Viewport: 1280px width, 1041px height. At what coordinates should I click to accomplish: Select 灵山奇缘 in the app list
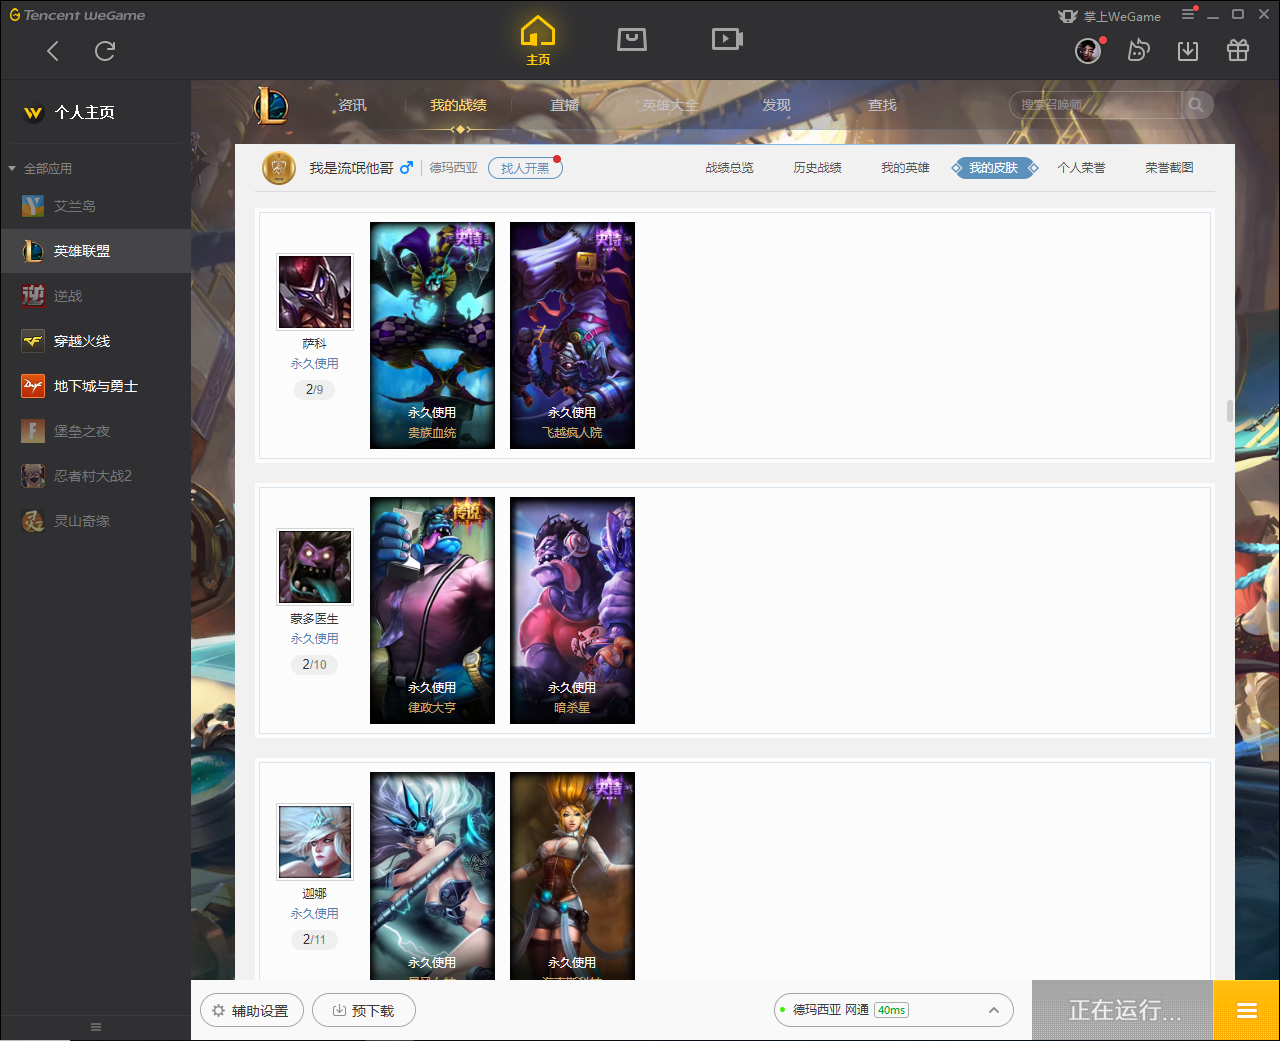click(95, 521)
